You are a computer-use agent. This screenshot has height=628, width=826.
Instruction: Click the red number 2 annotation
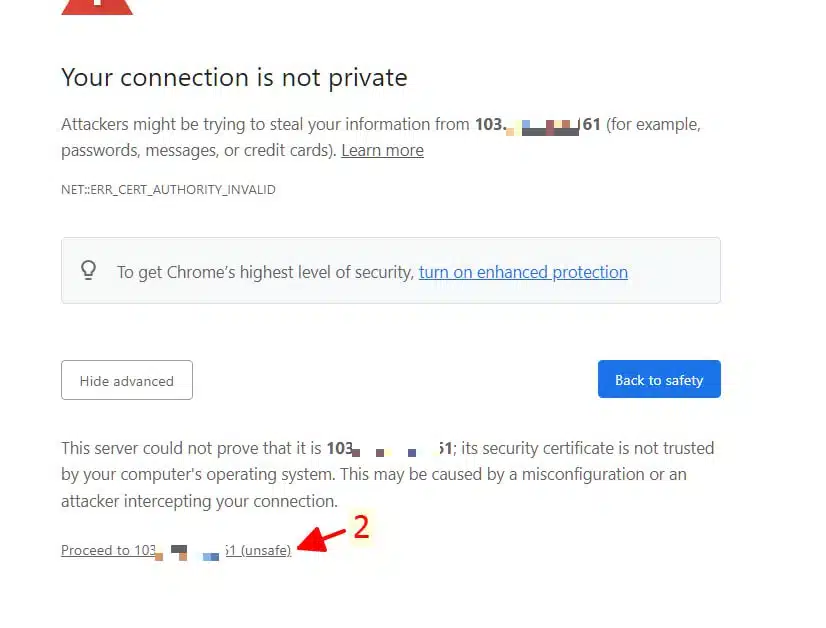click(x=361, y=527)
